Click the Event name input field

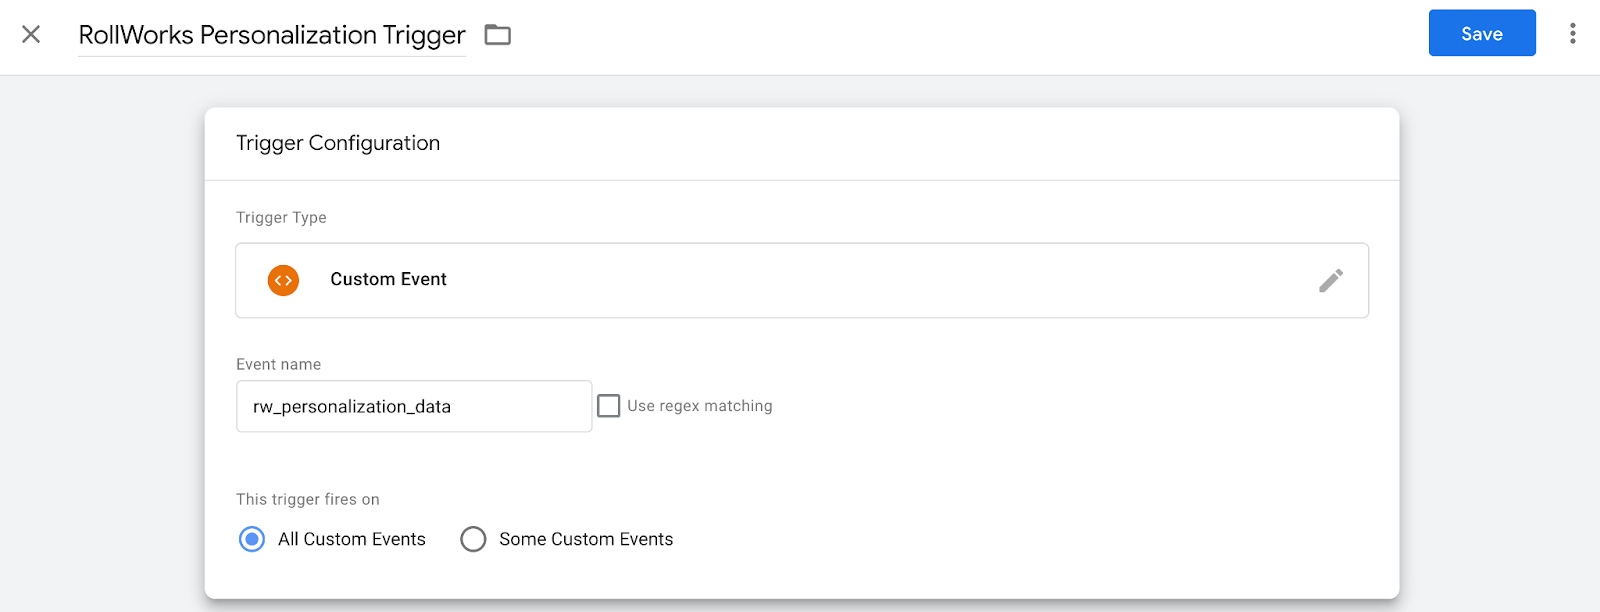(x=413, y=407)
